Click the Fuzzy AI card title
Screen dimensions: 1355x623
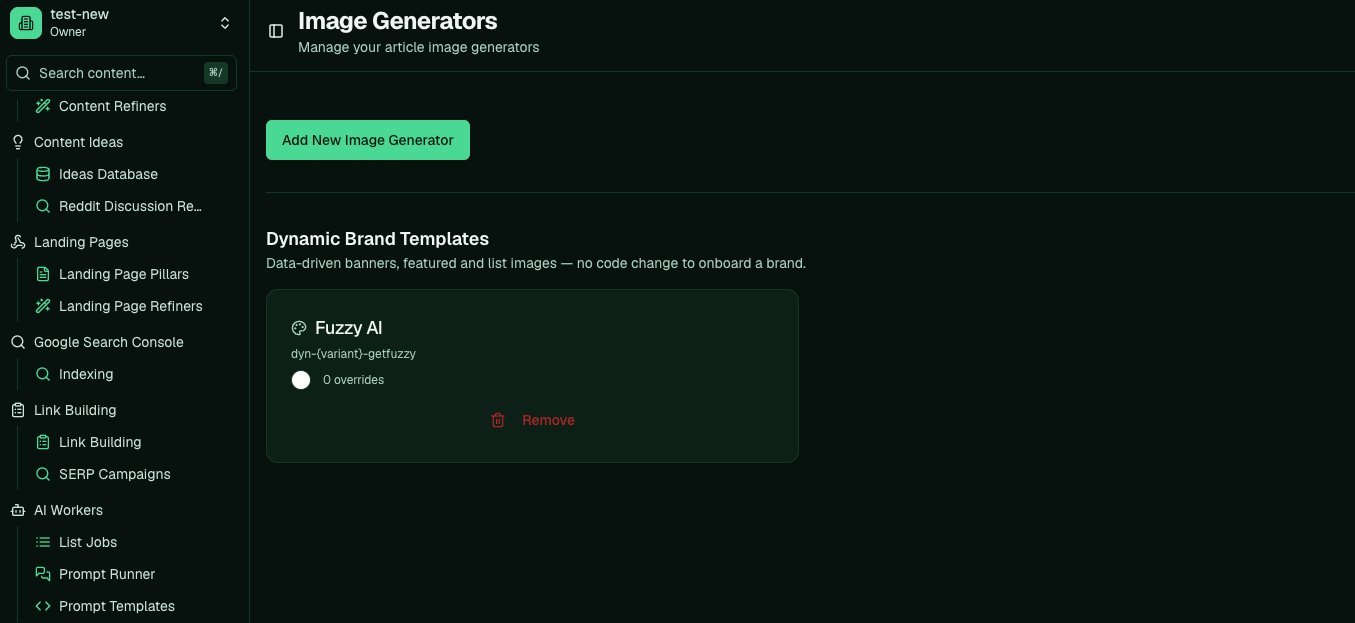click(349, 328)
